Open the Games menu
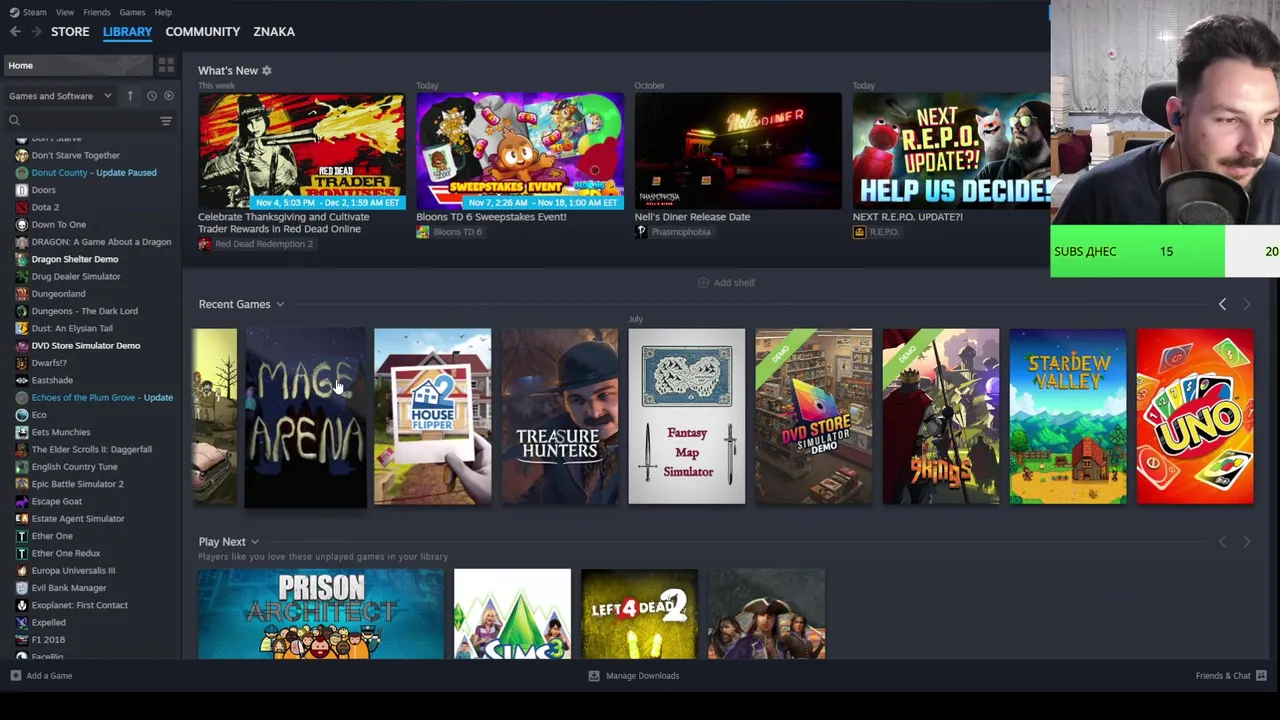This screenshot has width=1280, height=720. [132, 12]
